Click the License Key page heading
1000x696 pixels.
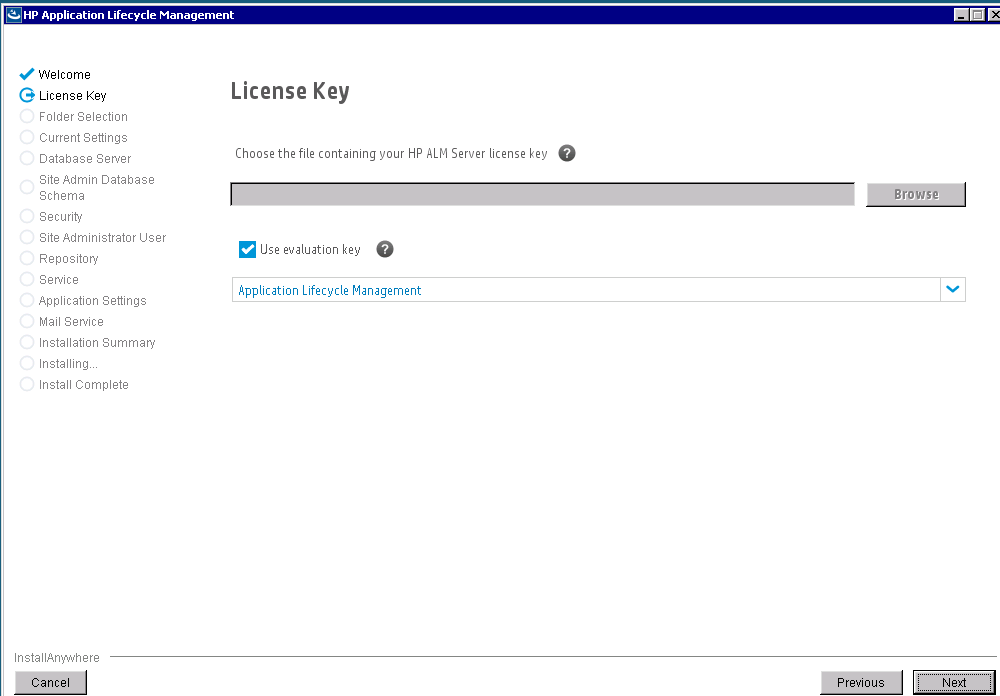290,91
